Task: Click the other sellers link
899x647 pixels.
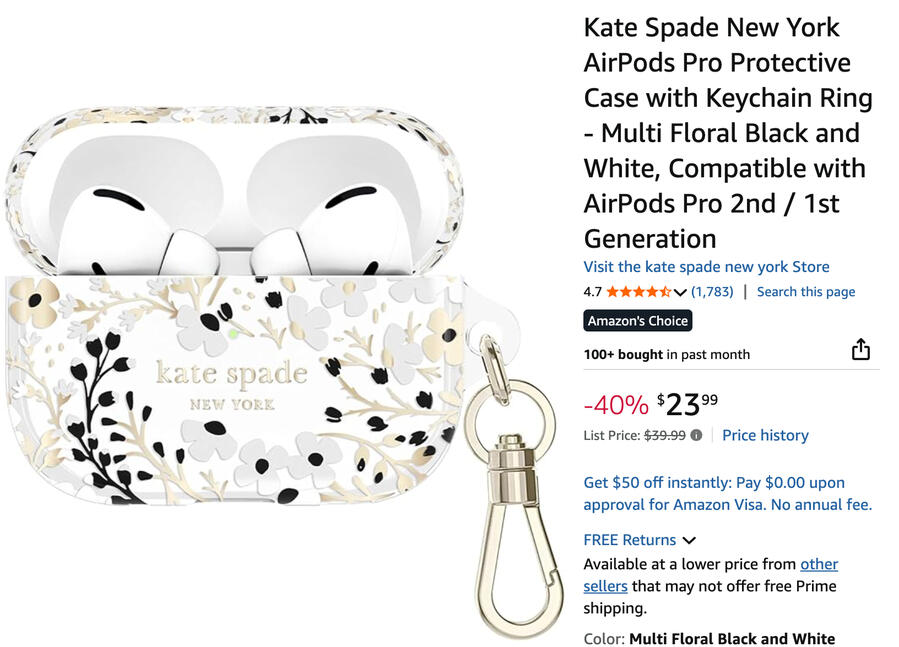Action: 711,575
